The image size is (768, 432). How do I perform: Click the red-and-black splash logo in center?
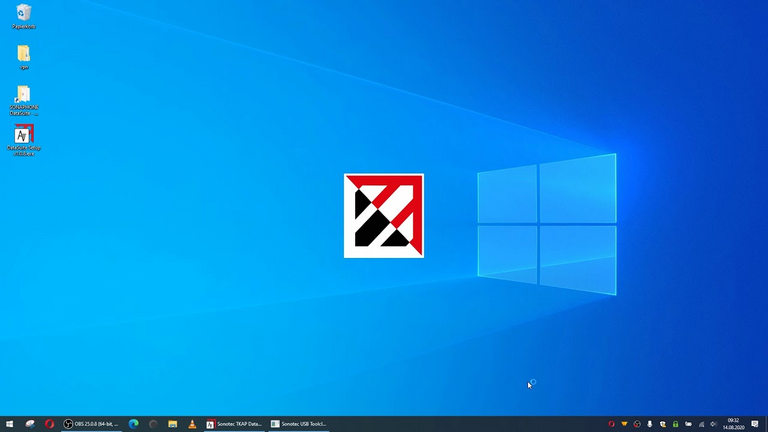click(384, 216)
